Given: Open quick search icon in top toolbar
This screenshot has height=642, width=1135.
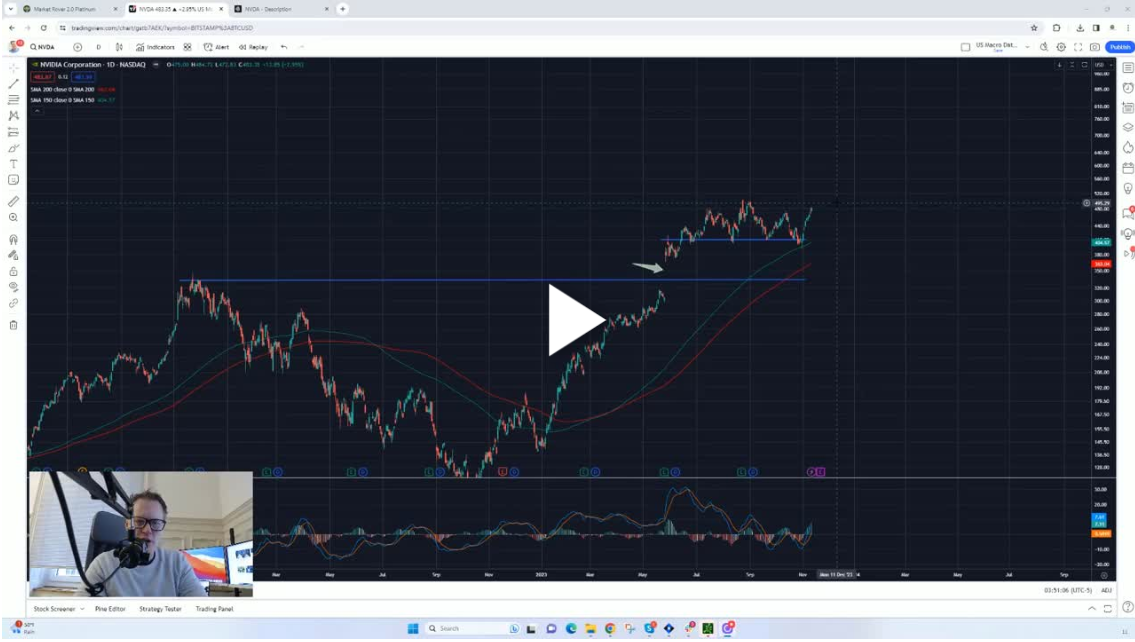Looking at the screenshot, I should point(1044,47).
